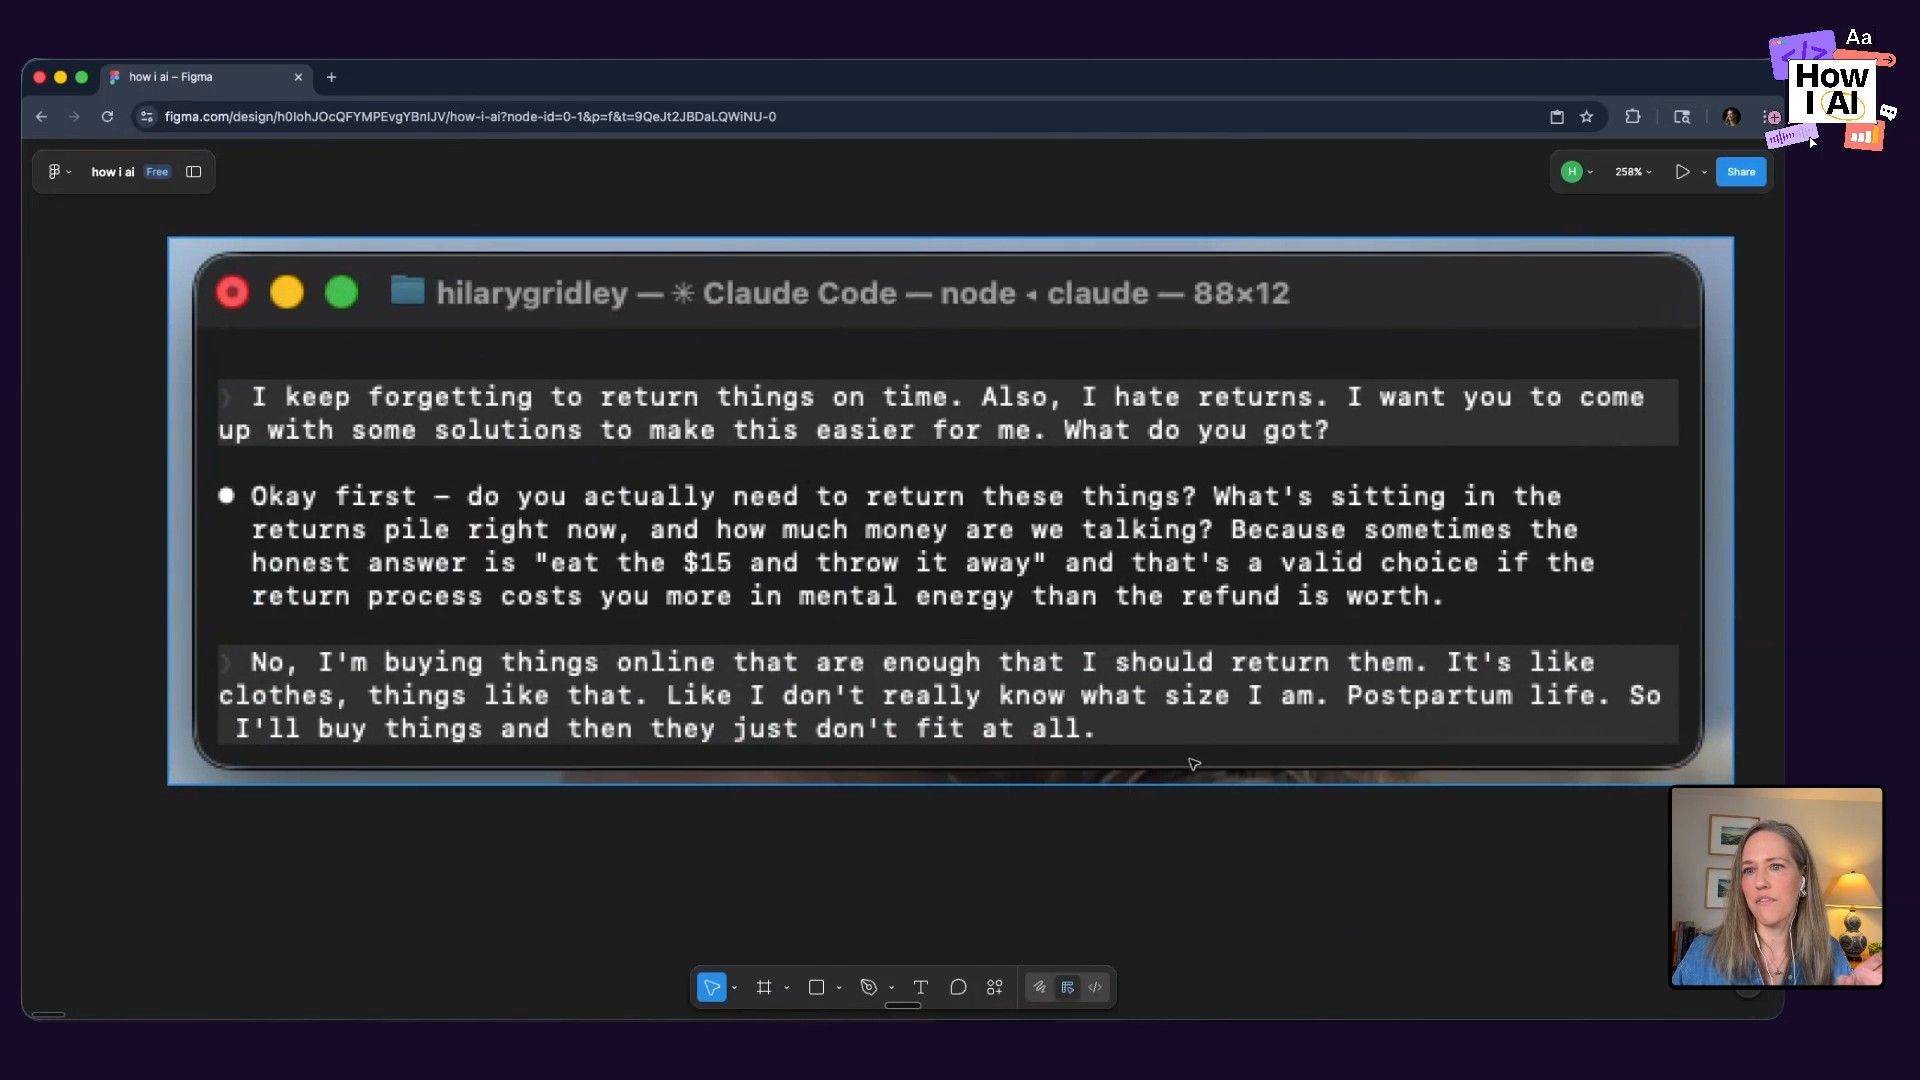
Task: Click the figma.com URL address field
Action: coord(470,117)
